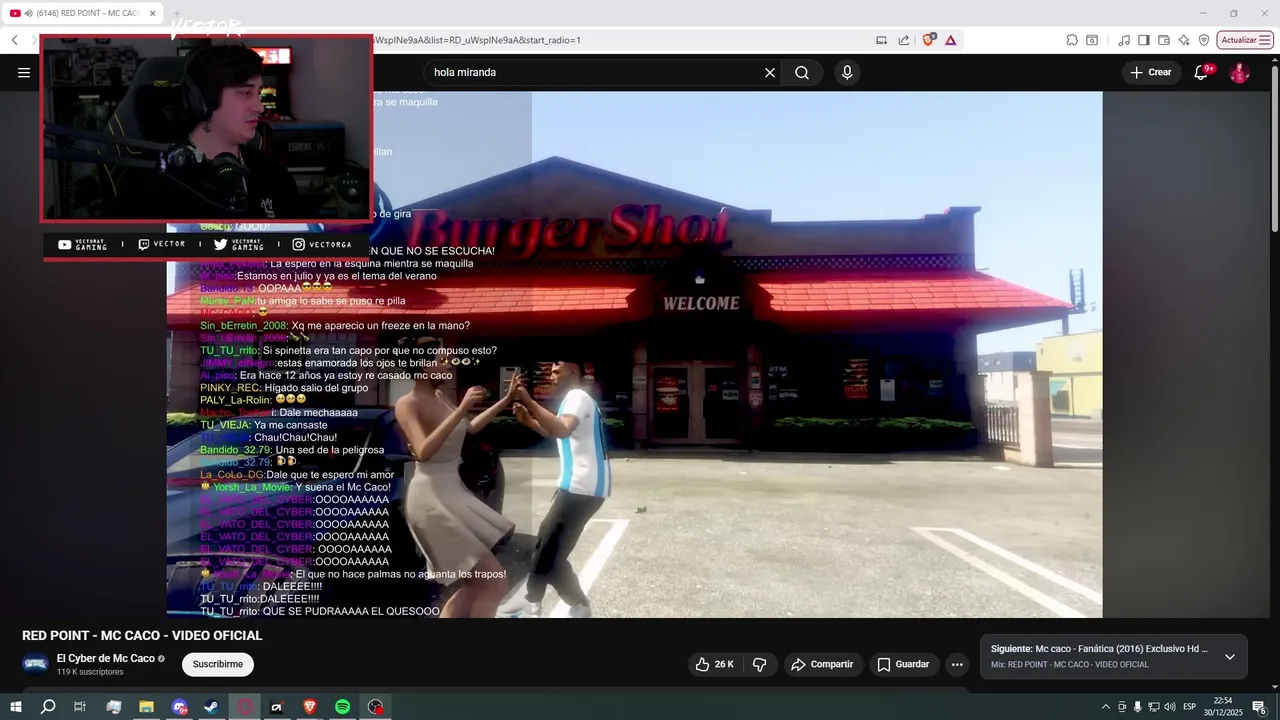This screenshot has width=1280, height=720.
Task: Open File Explorer from the taskbar
Action: [146, 706]
